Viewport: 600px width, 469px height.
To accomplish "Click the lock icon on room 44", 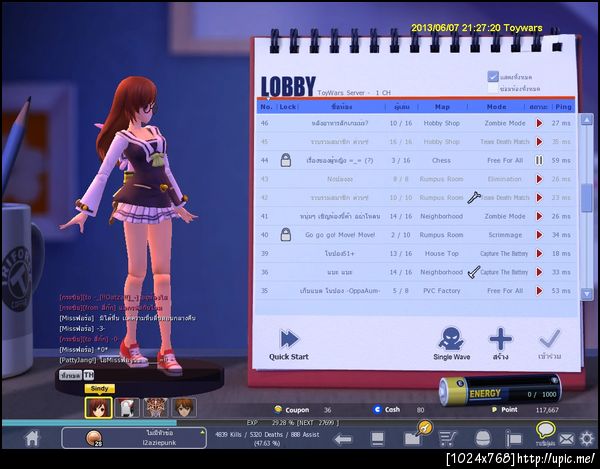I will coord(286,160).
